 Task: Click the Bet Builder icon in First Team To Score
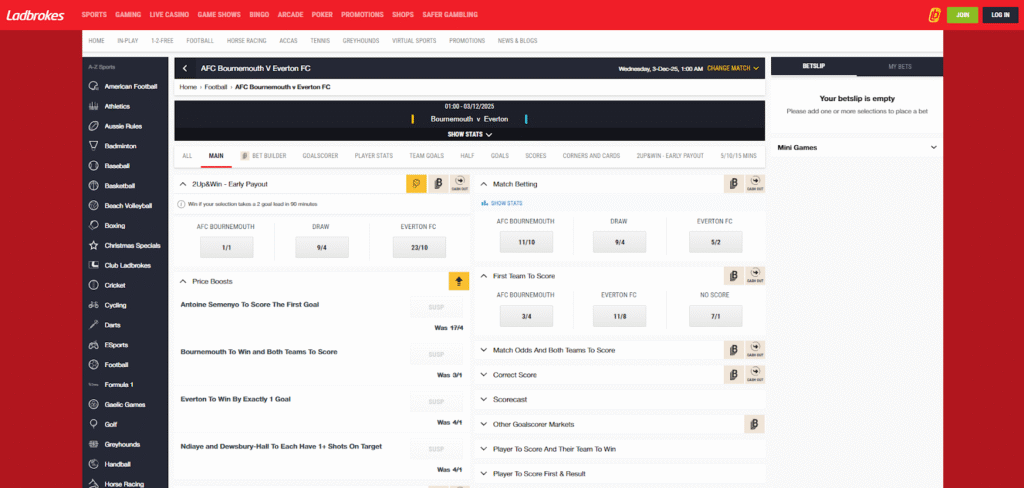733,275
